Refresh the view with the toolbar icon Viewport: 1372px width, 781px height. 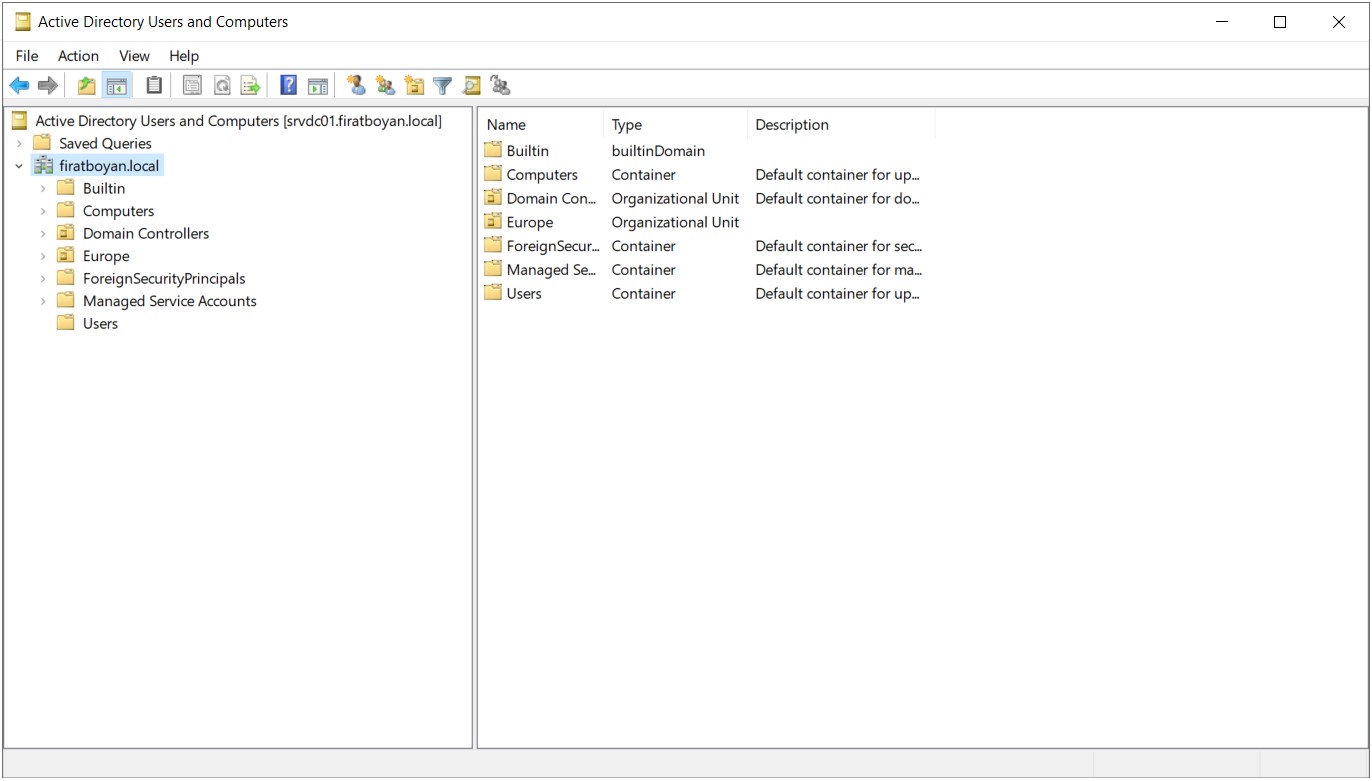point(222,86)
